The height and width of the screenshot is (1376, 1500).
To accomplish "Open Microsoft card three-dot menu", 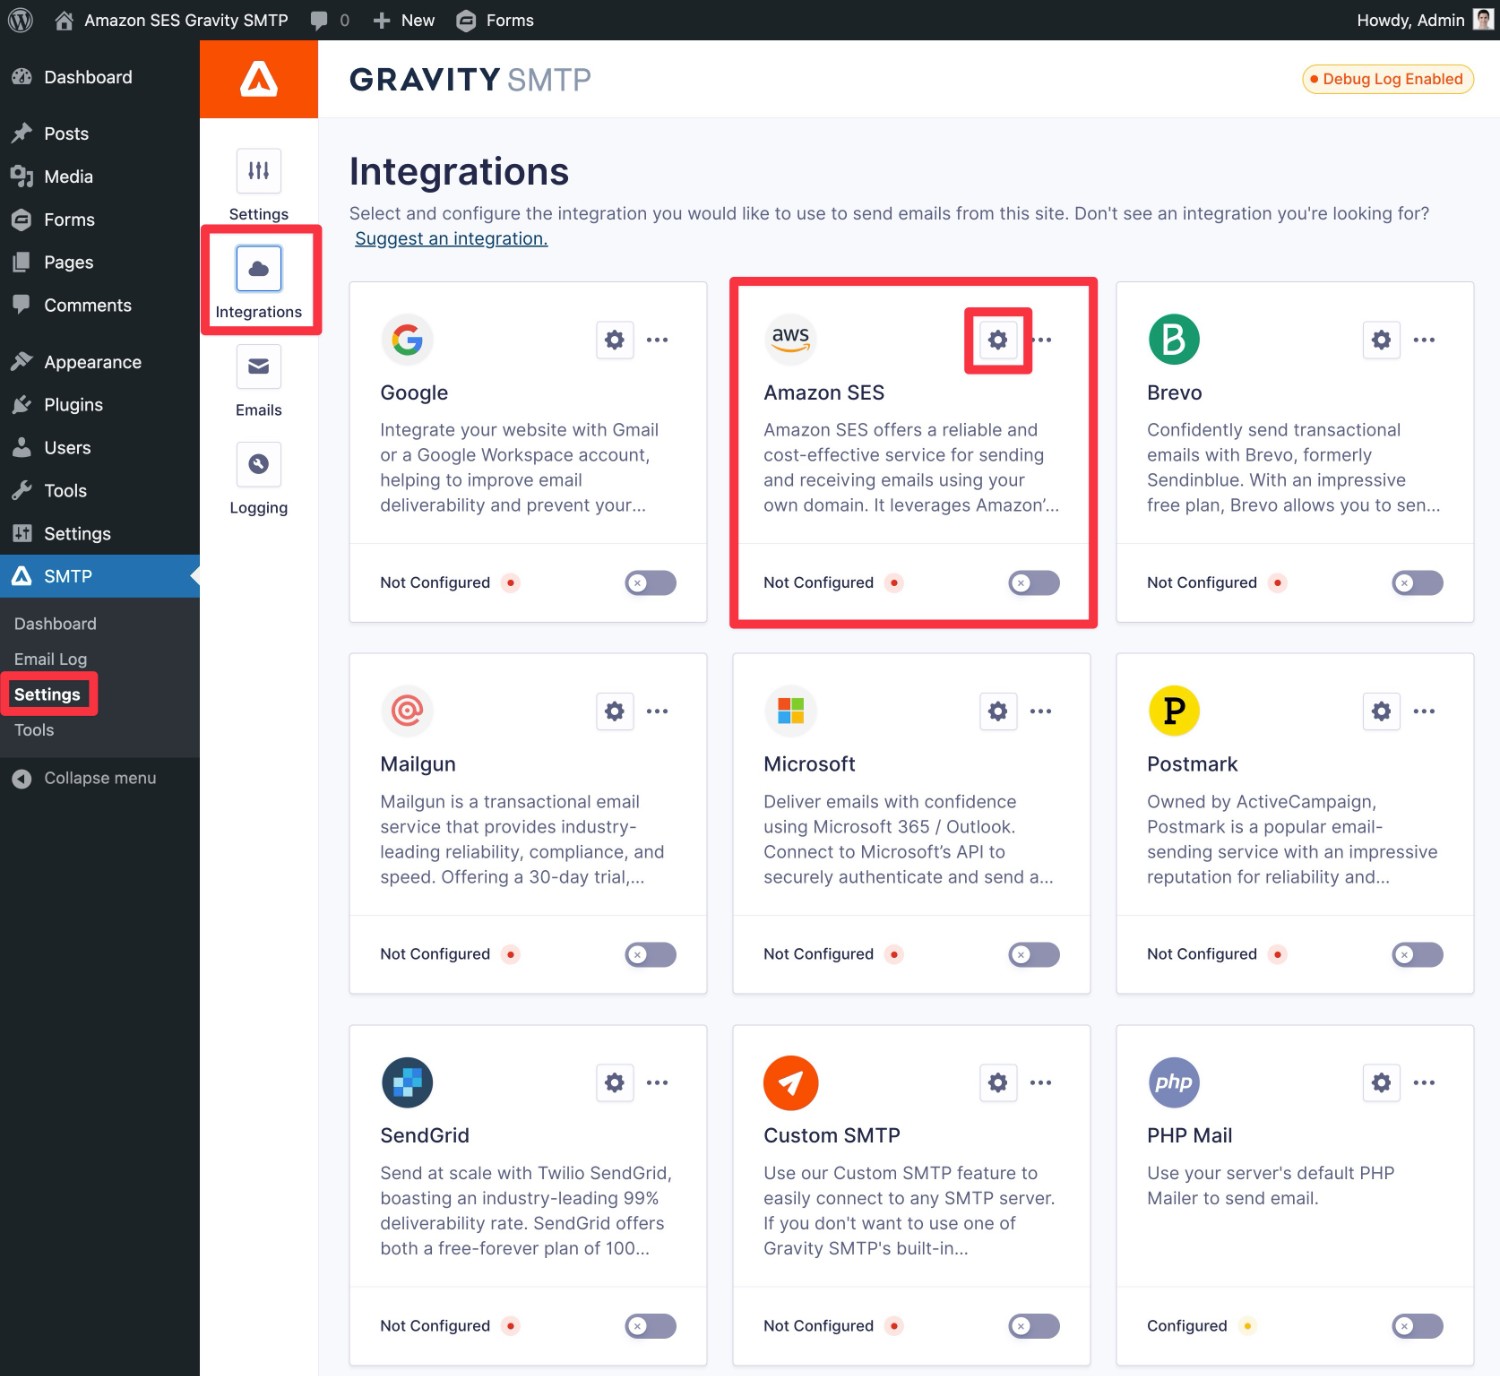I will (1041, 711).
